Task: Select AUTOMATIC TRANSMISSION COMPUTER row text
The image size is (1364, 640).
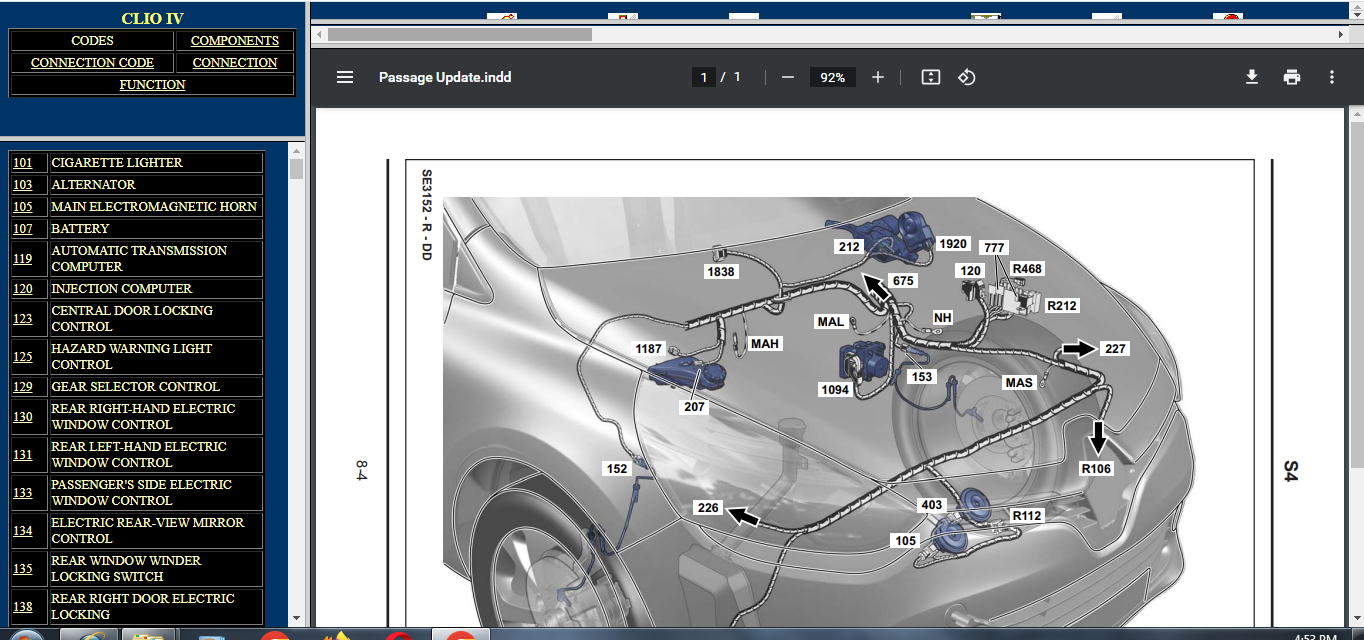Action: click(x=139, y=258)
